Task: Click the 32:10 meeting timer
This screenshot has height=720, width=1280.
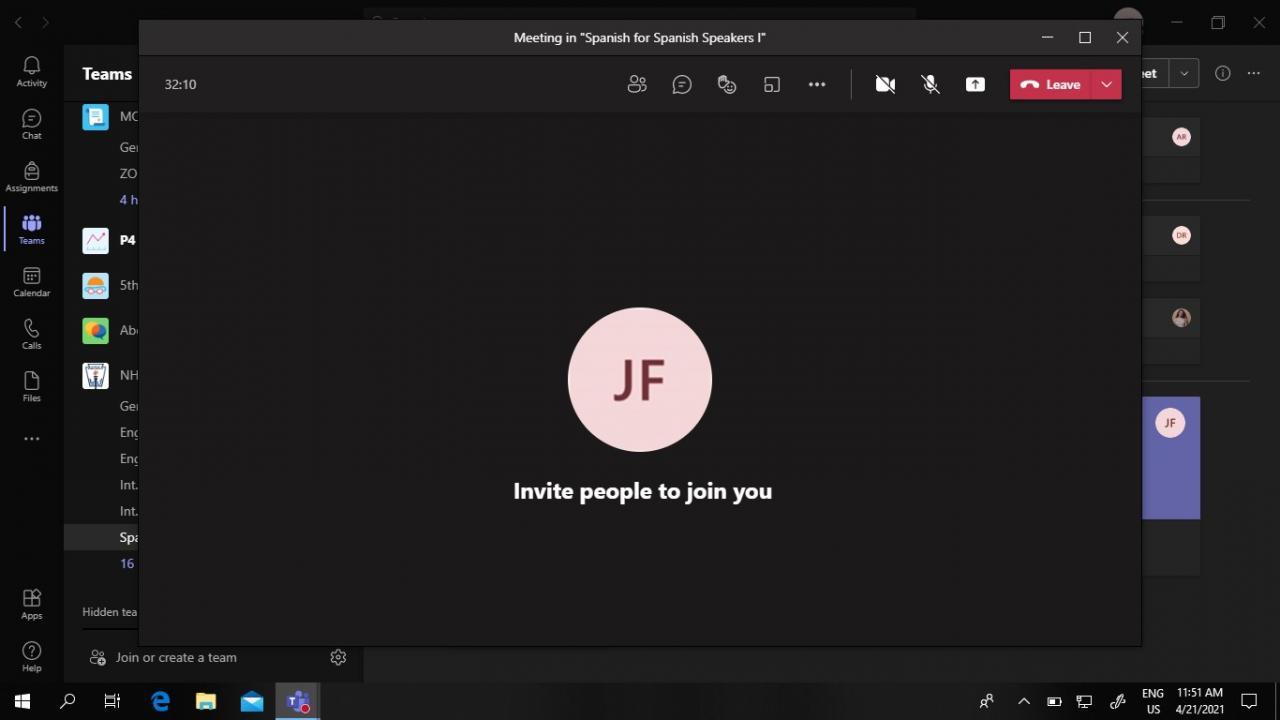Action: pos(180,85)
